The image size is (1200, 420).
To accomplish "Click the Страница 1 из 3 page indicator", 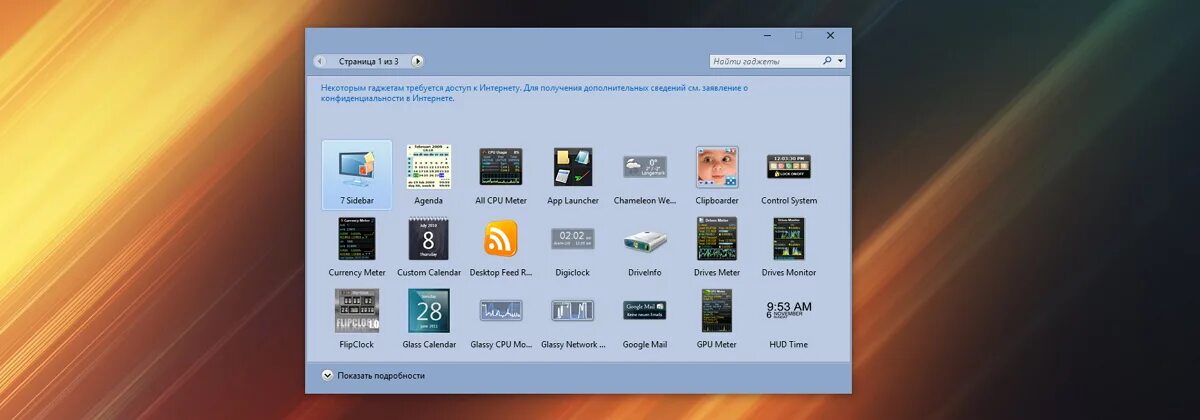I will tap(369, 61).
